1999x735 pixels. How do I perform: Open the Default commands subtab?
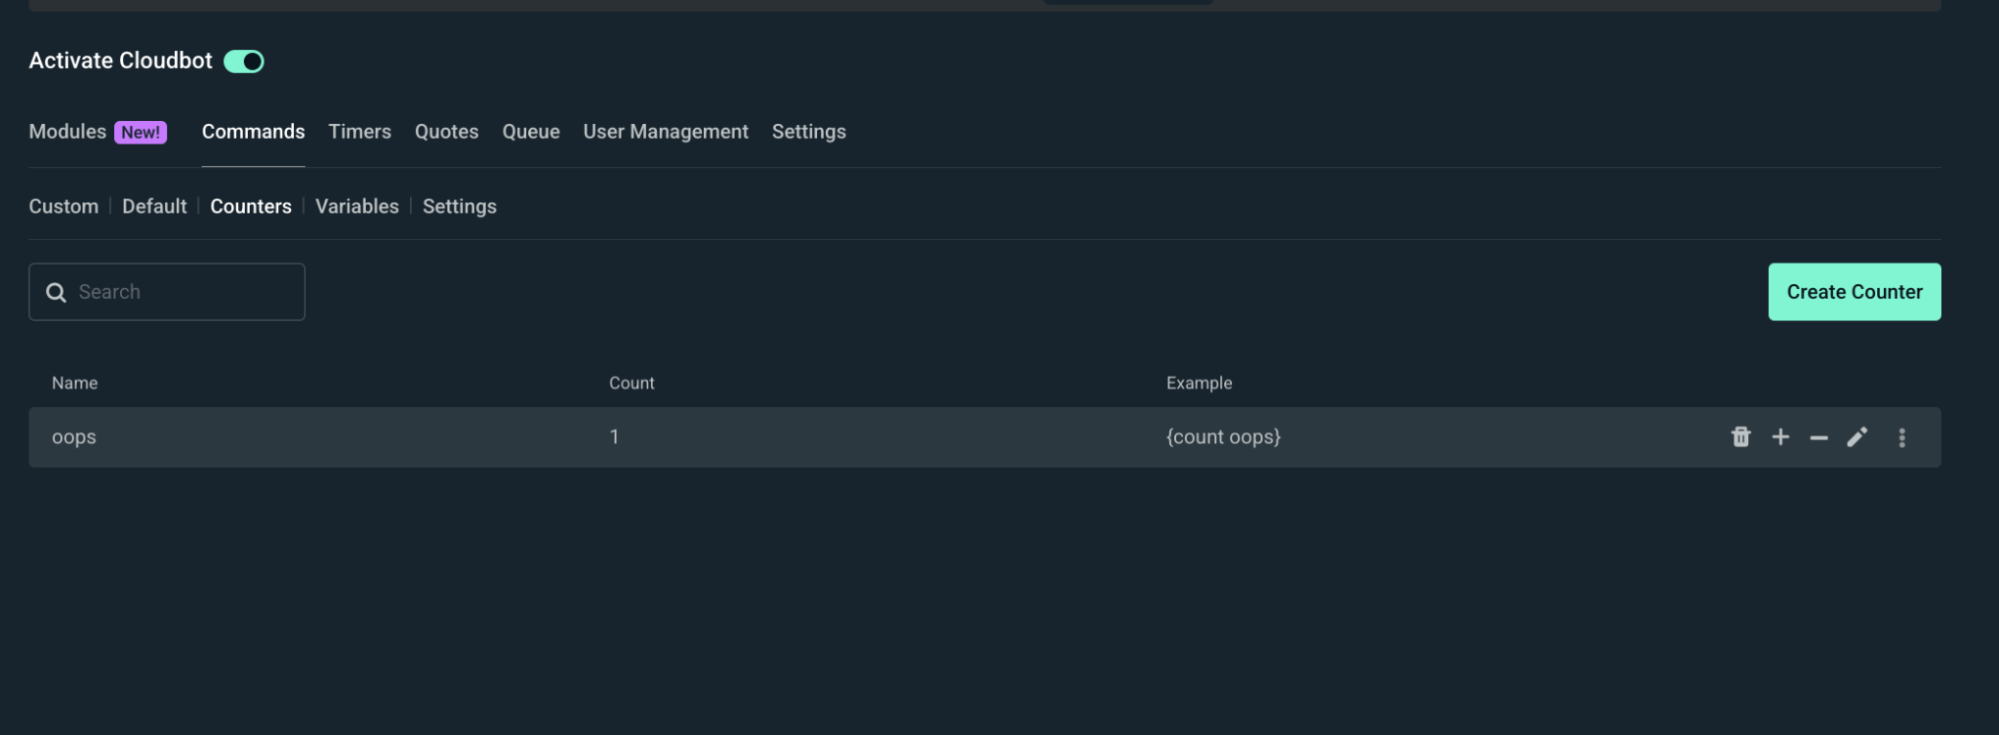[x=154, y=206]
